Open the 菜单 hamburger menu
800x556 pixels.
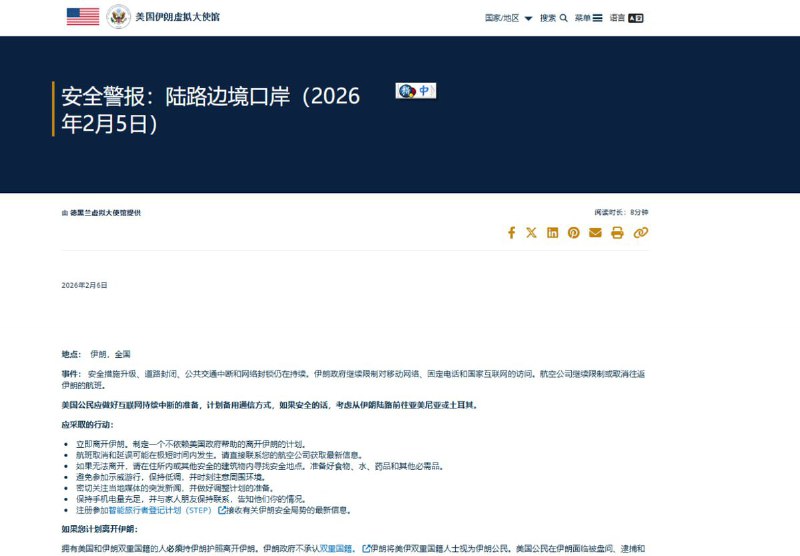(x=588, y=18)
